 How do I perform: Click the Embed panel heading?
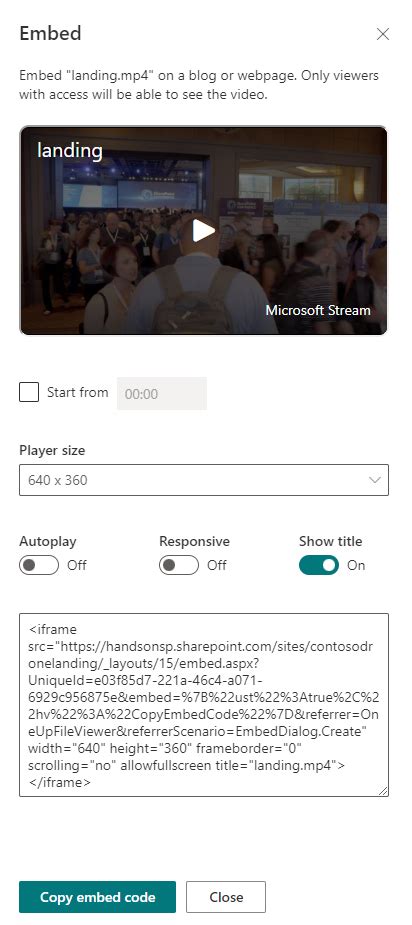click(50, 34)
